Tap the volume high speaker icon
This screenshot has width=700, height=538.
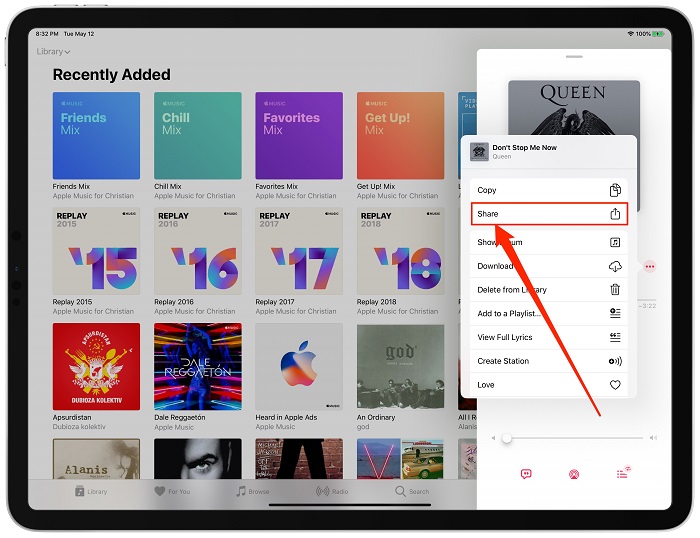pos(653,438)
